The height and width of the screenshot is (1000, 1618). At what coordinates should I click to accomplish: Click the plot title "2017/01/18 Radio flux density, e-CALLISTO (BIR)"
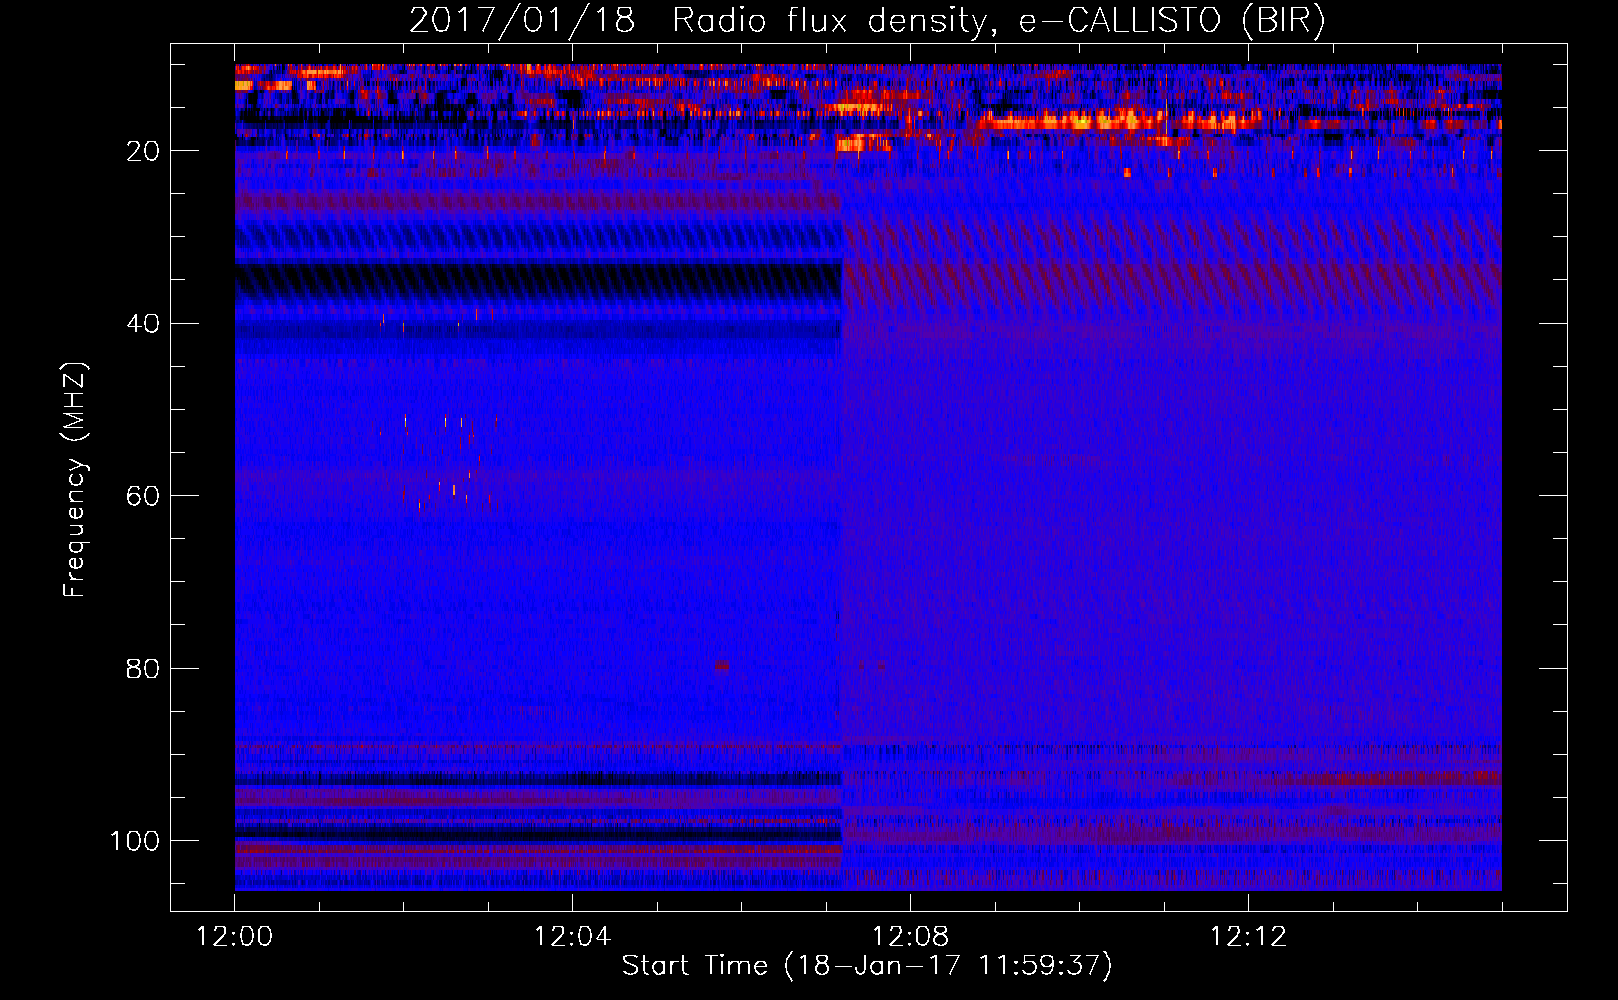[x=867, y=21]
